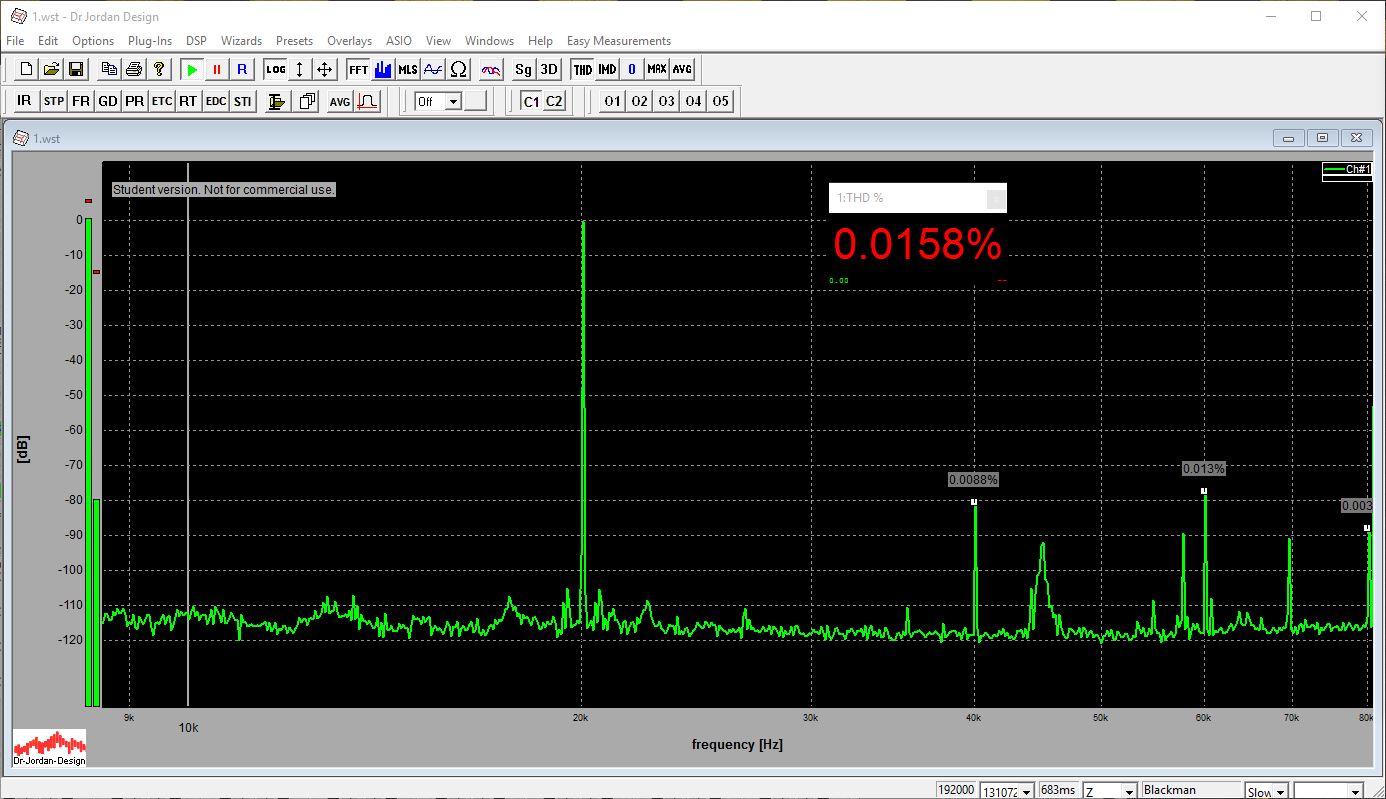Toggle MAX peak hold button
This screenshot has height=799, width=1386.
coord(657,69)
